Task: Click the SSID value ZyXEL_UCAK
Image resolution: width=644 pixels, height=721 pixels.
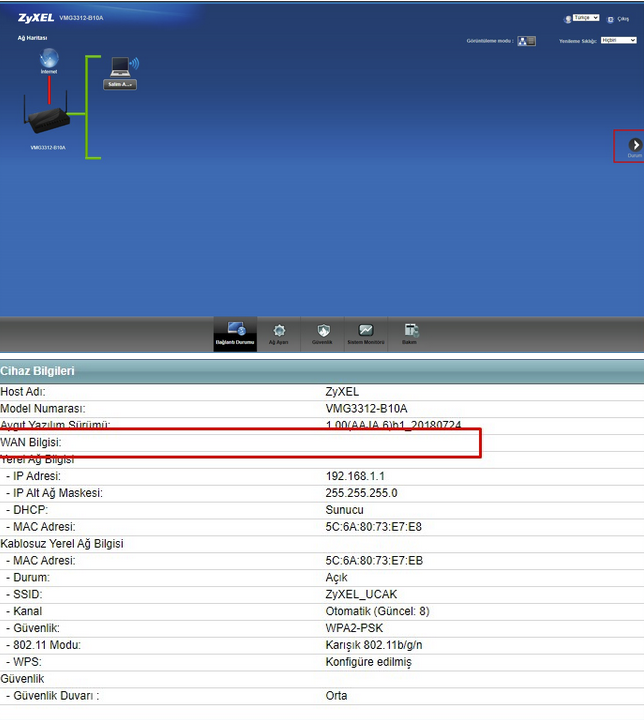Action: [361, 595]
